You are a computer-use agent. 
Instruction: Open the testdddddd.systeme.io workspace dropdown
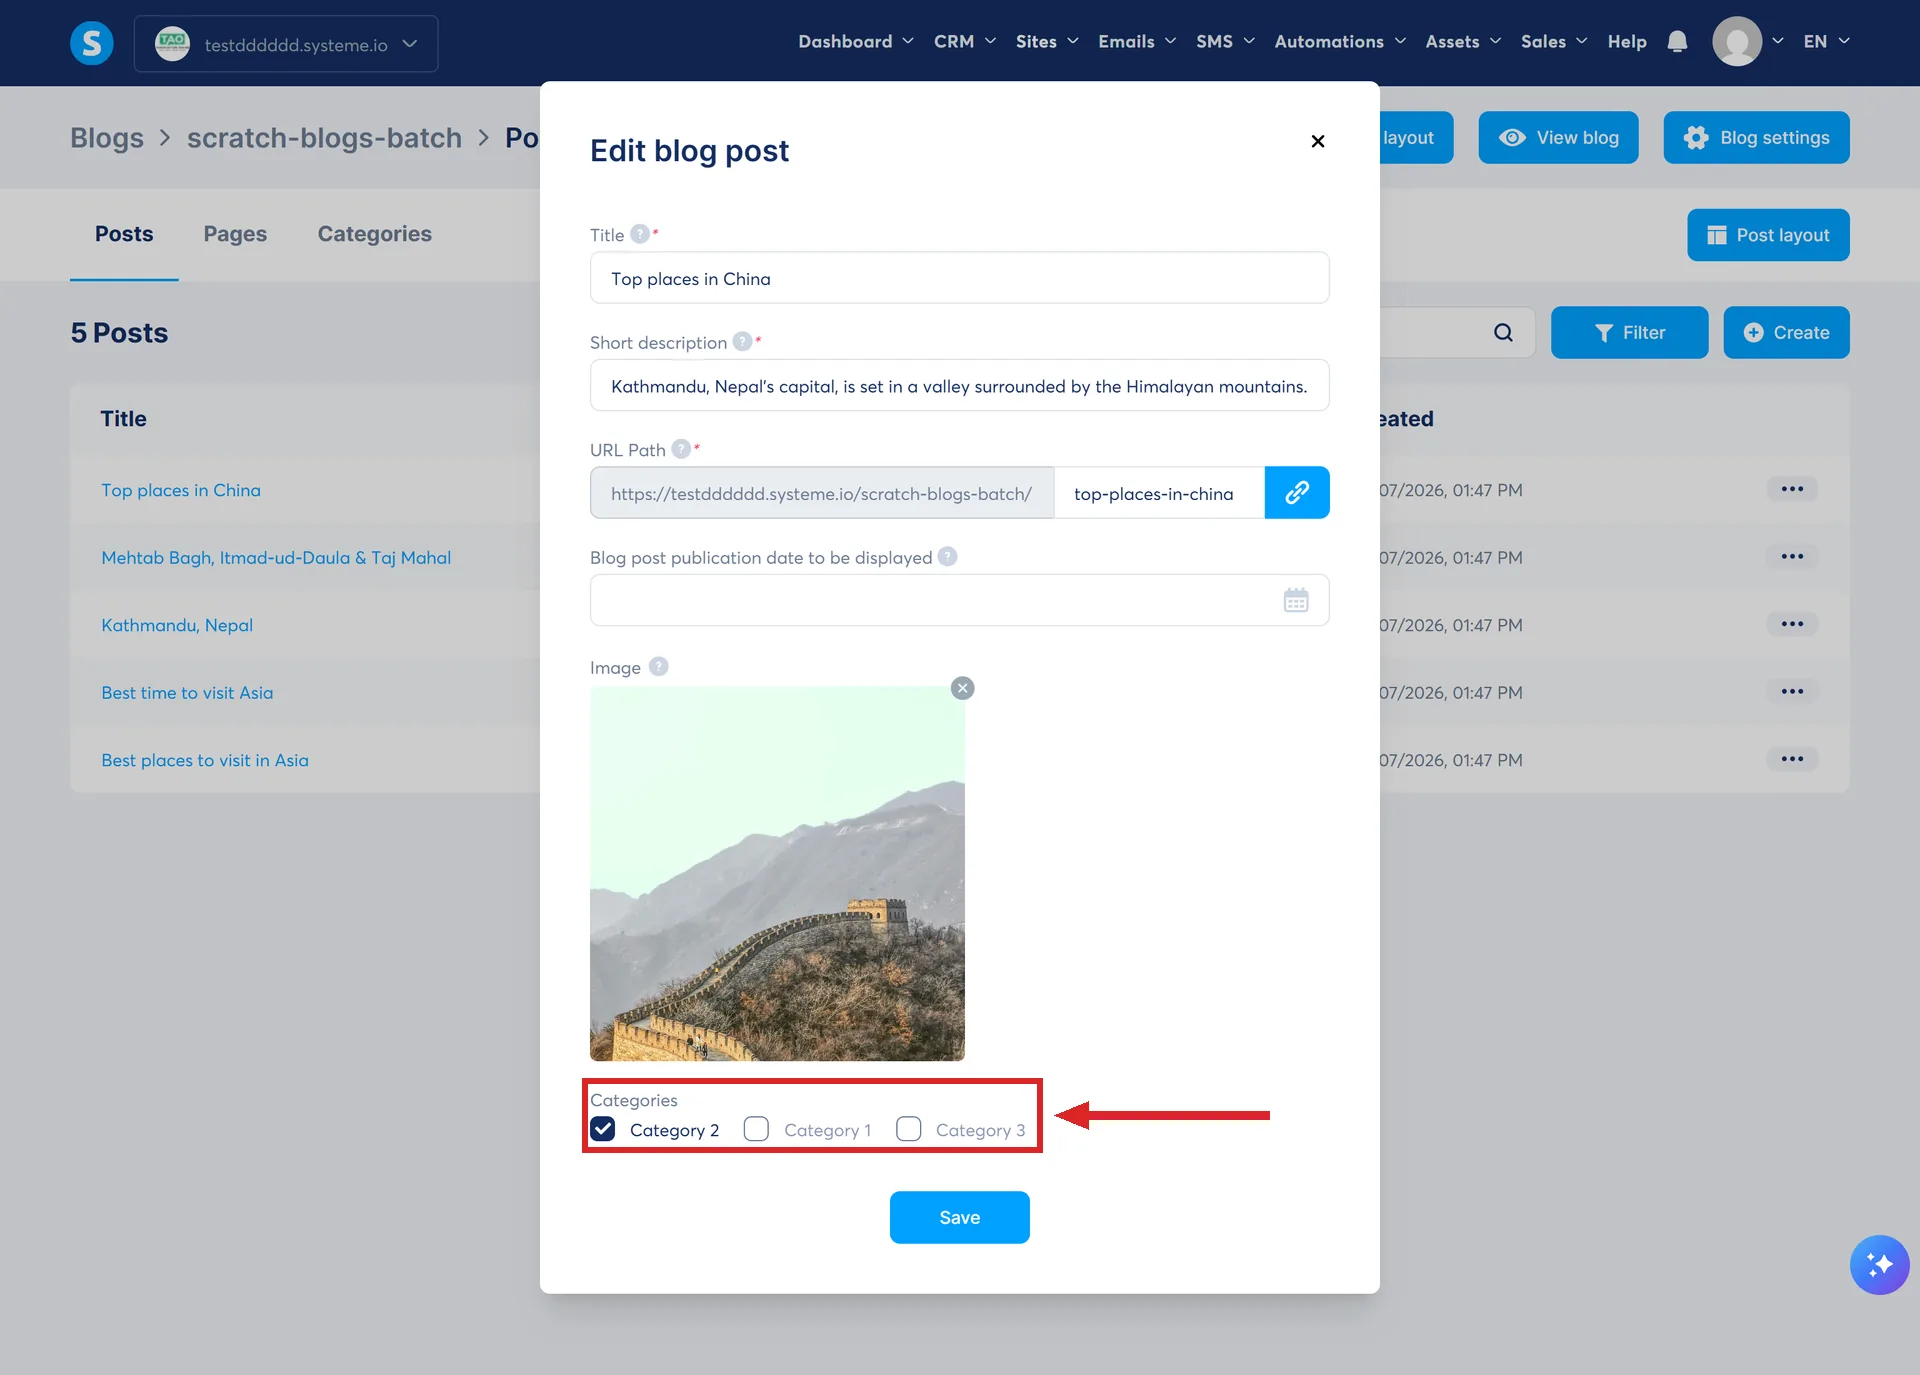pos(286,44)
